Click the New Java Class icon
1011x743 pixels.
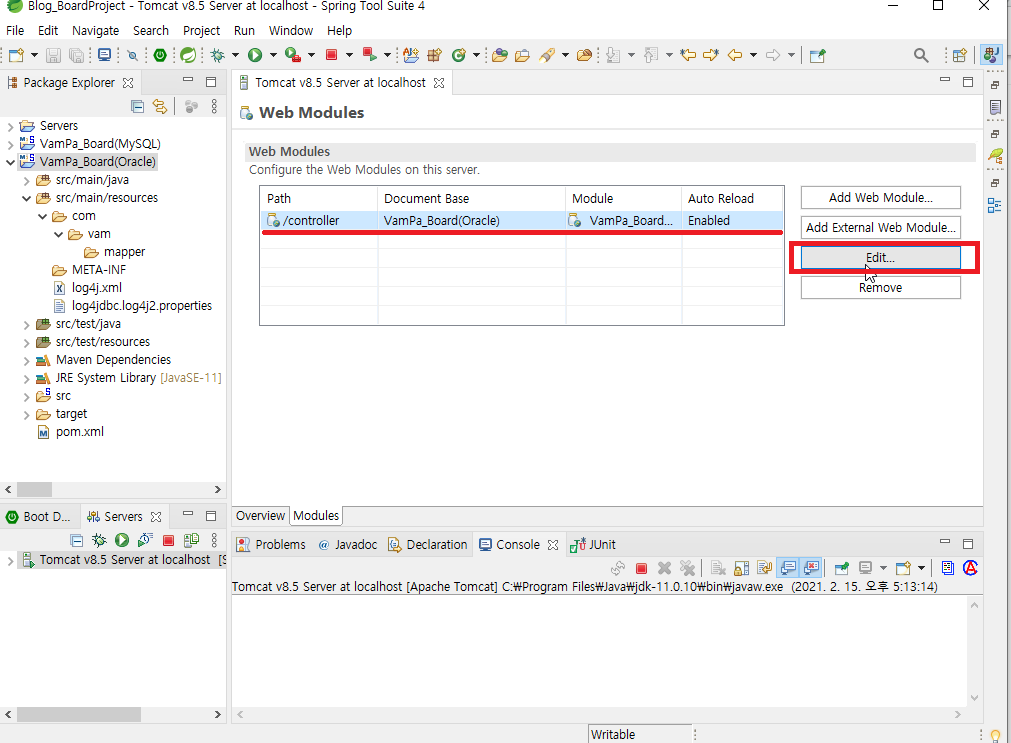click(x=459, y=55)
